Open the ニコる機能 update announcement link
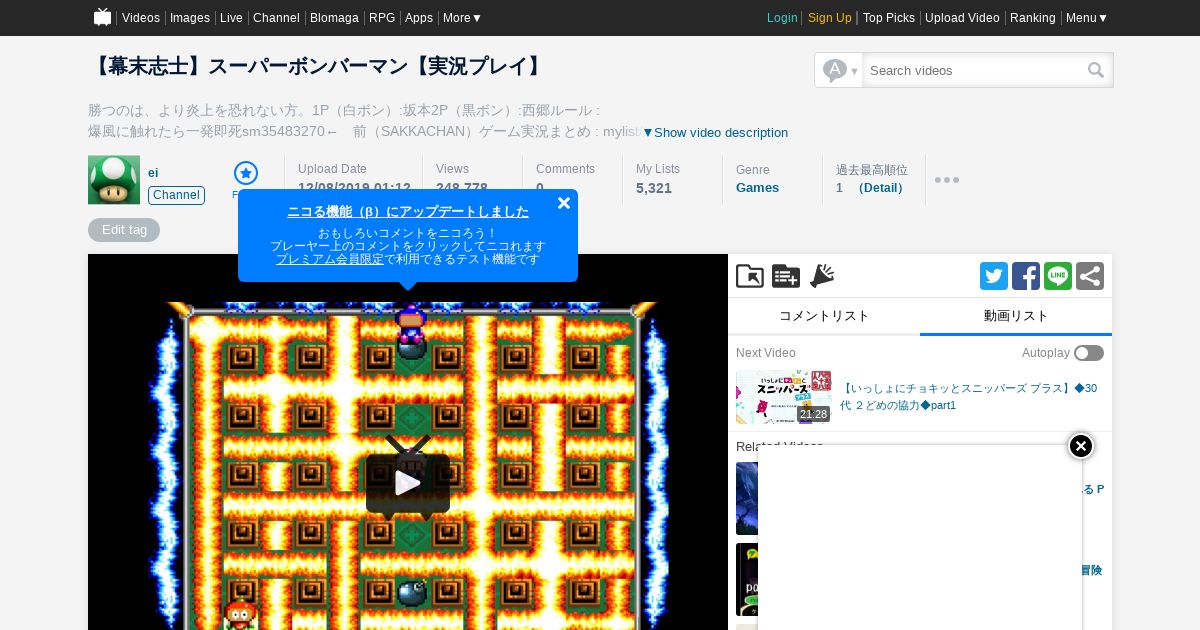This screenshot has height=630, width=1200. 408,212
